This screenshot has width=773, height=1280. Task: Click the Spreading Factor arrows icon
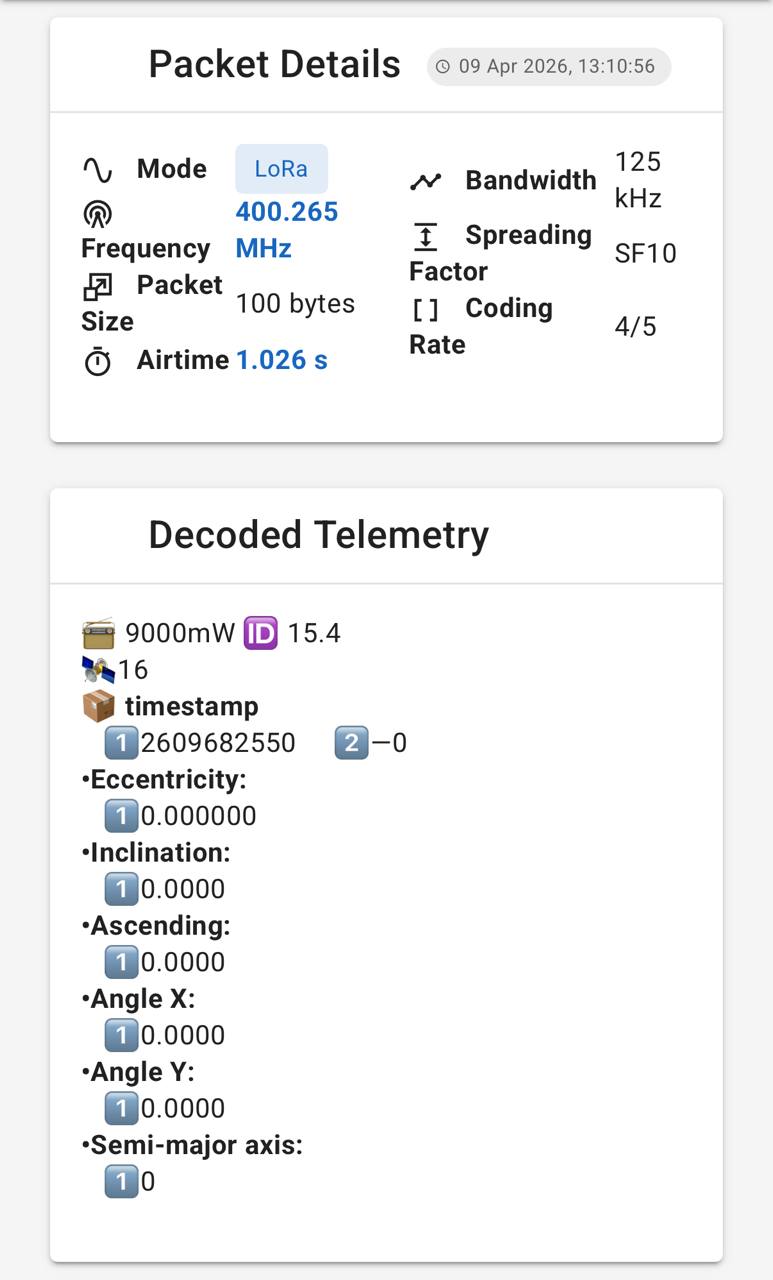click(x=425, y=236)
